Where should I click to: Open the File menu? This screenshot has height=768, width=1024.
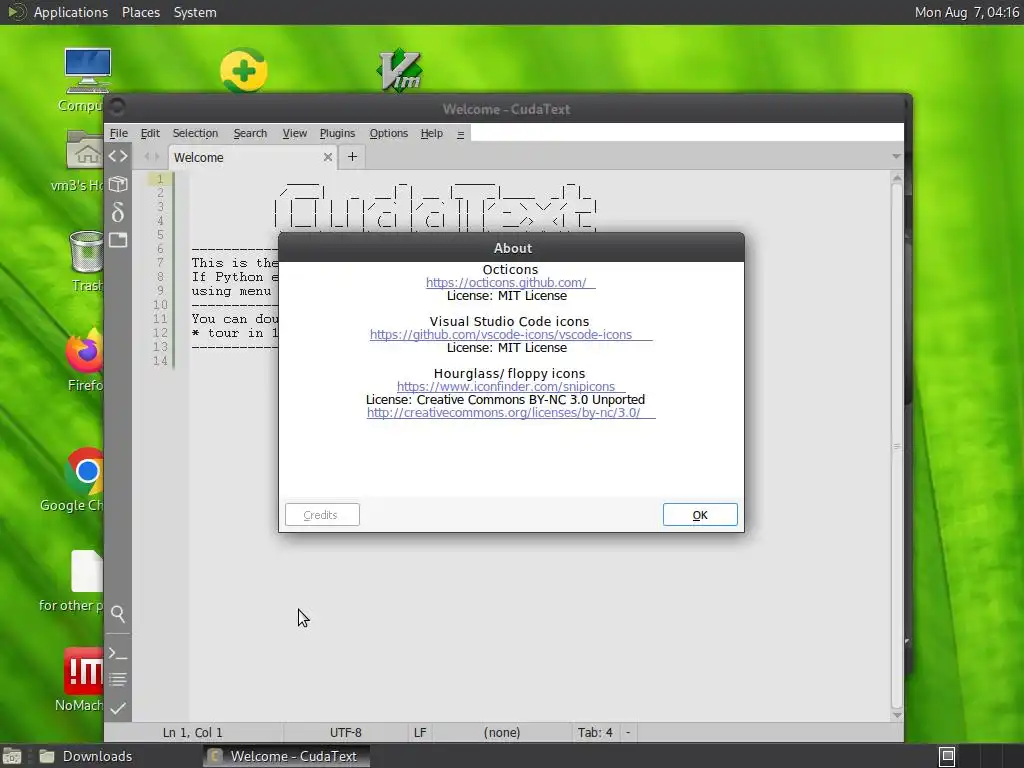click(x=119, y=133)
